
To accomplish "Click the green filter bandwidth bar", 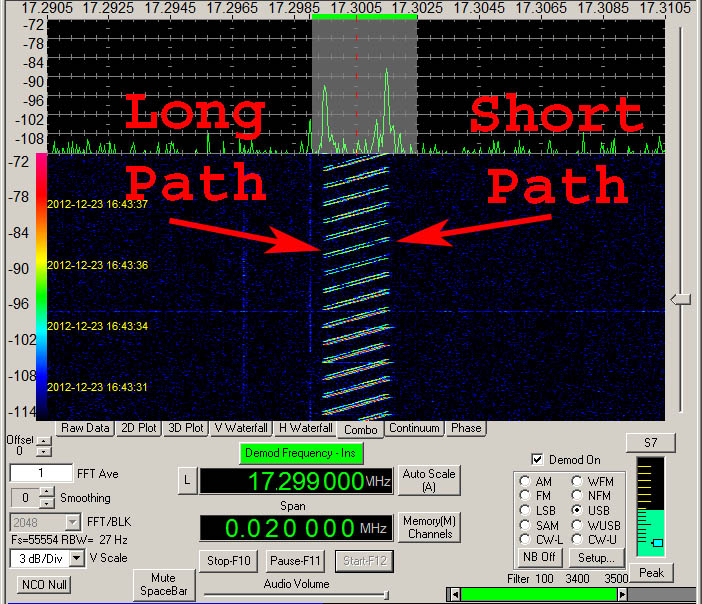I will [x=539, y=595].
